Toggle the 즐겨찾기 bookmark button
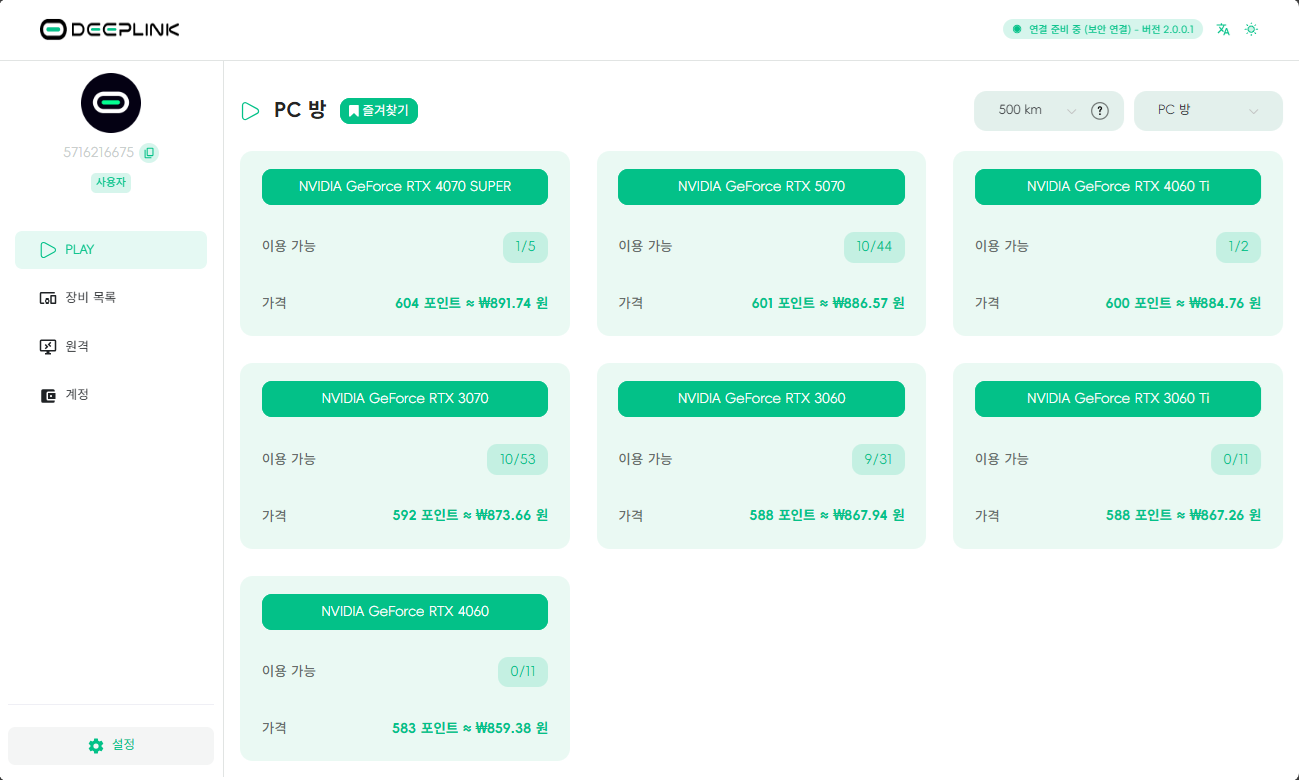Viewport: 1299px width, 780px height. click(379, 111)
